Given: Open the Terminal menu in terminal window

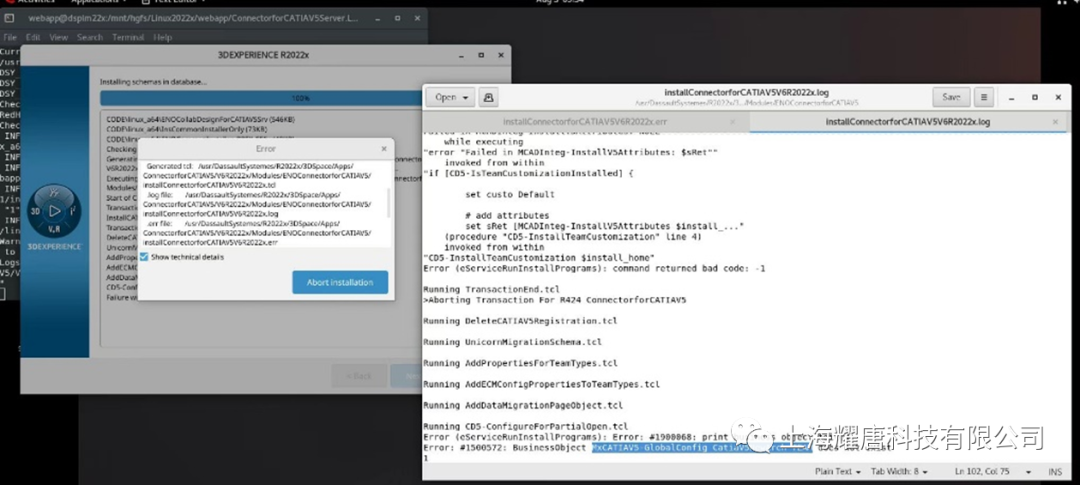Looking at the screenshot, I should 128,37.
